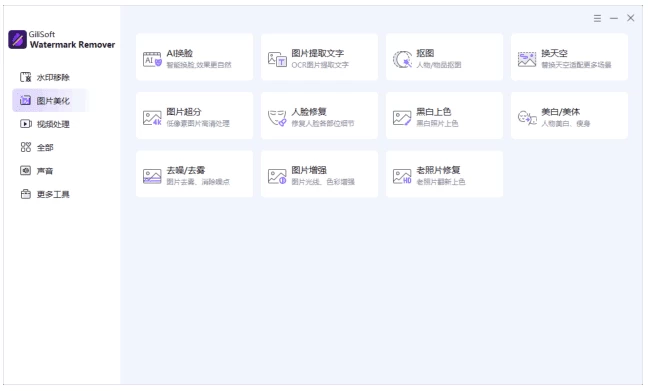
Task: Click the 老照片修复 HD icon
Action: point(402,176)
